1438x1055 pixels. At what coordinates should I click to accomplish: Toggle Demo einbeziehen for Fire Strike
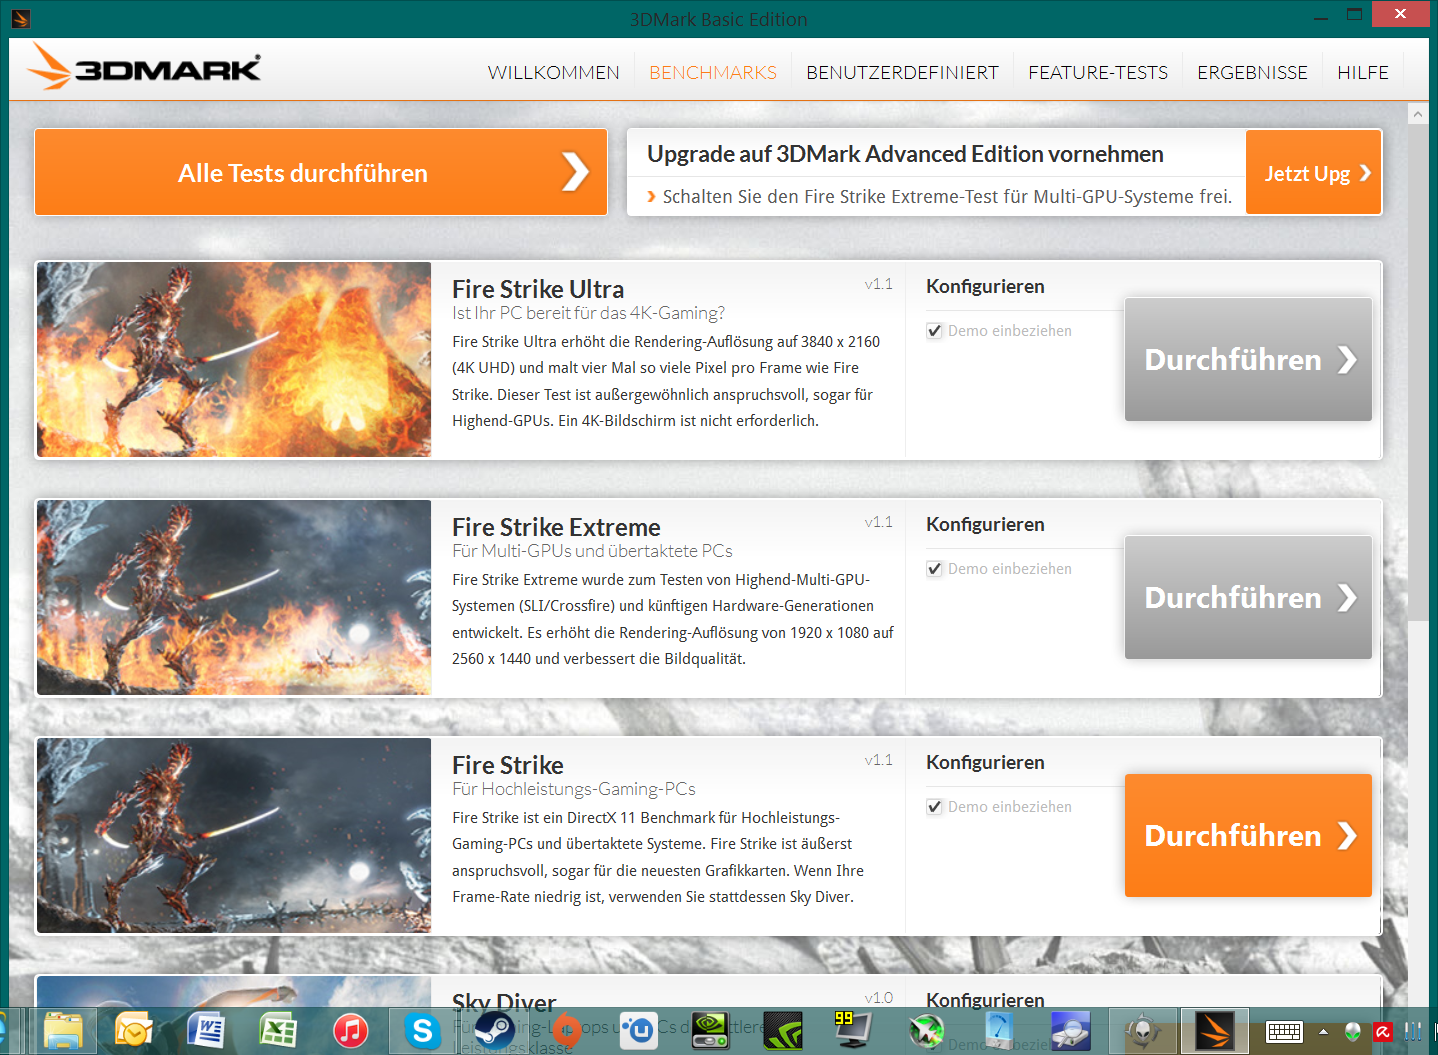(x=934, y=807)
